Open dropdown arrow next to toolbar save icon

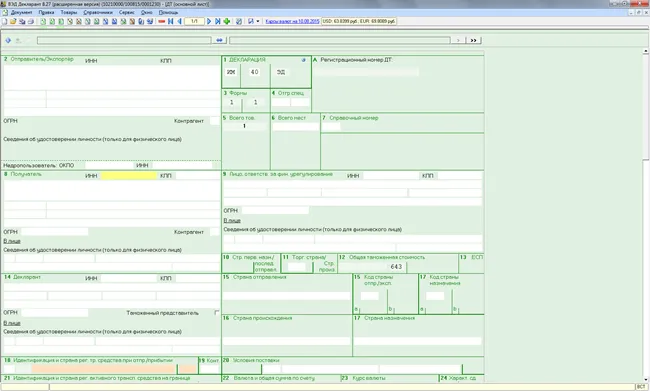(258, 21)
